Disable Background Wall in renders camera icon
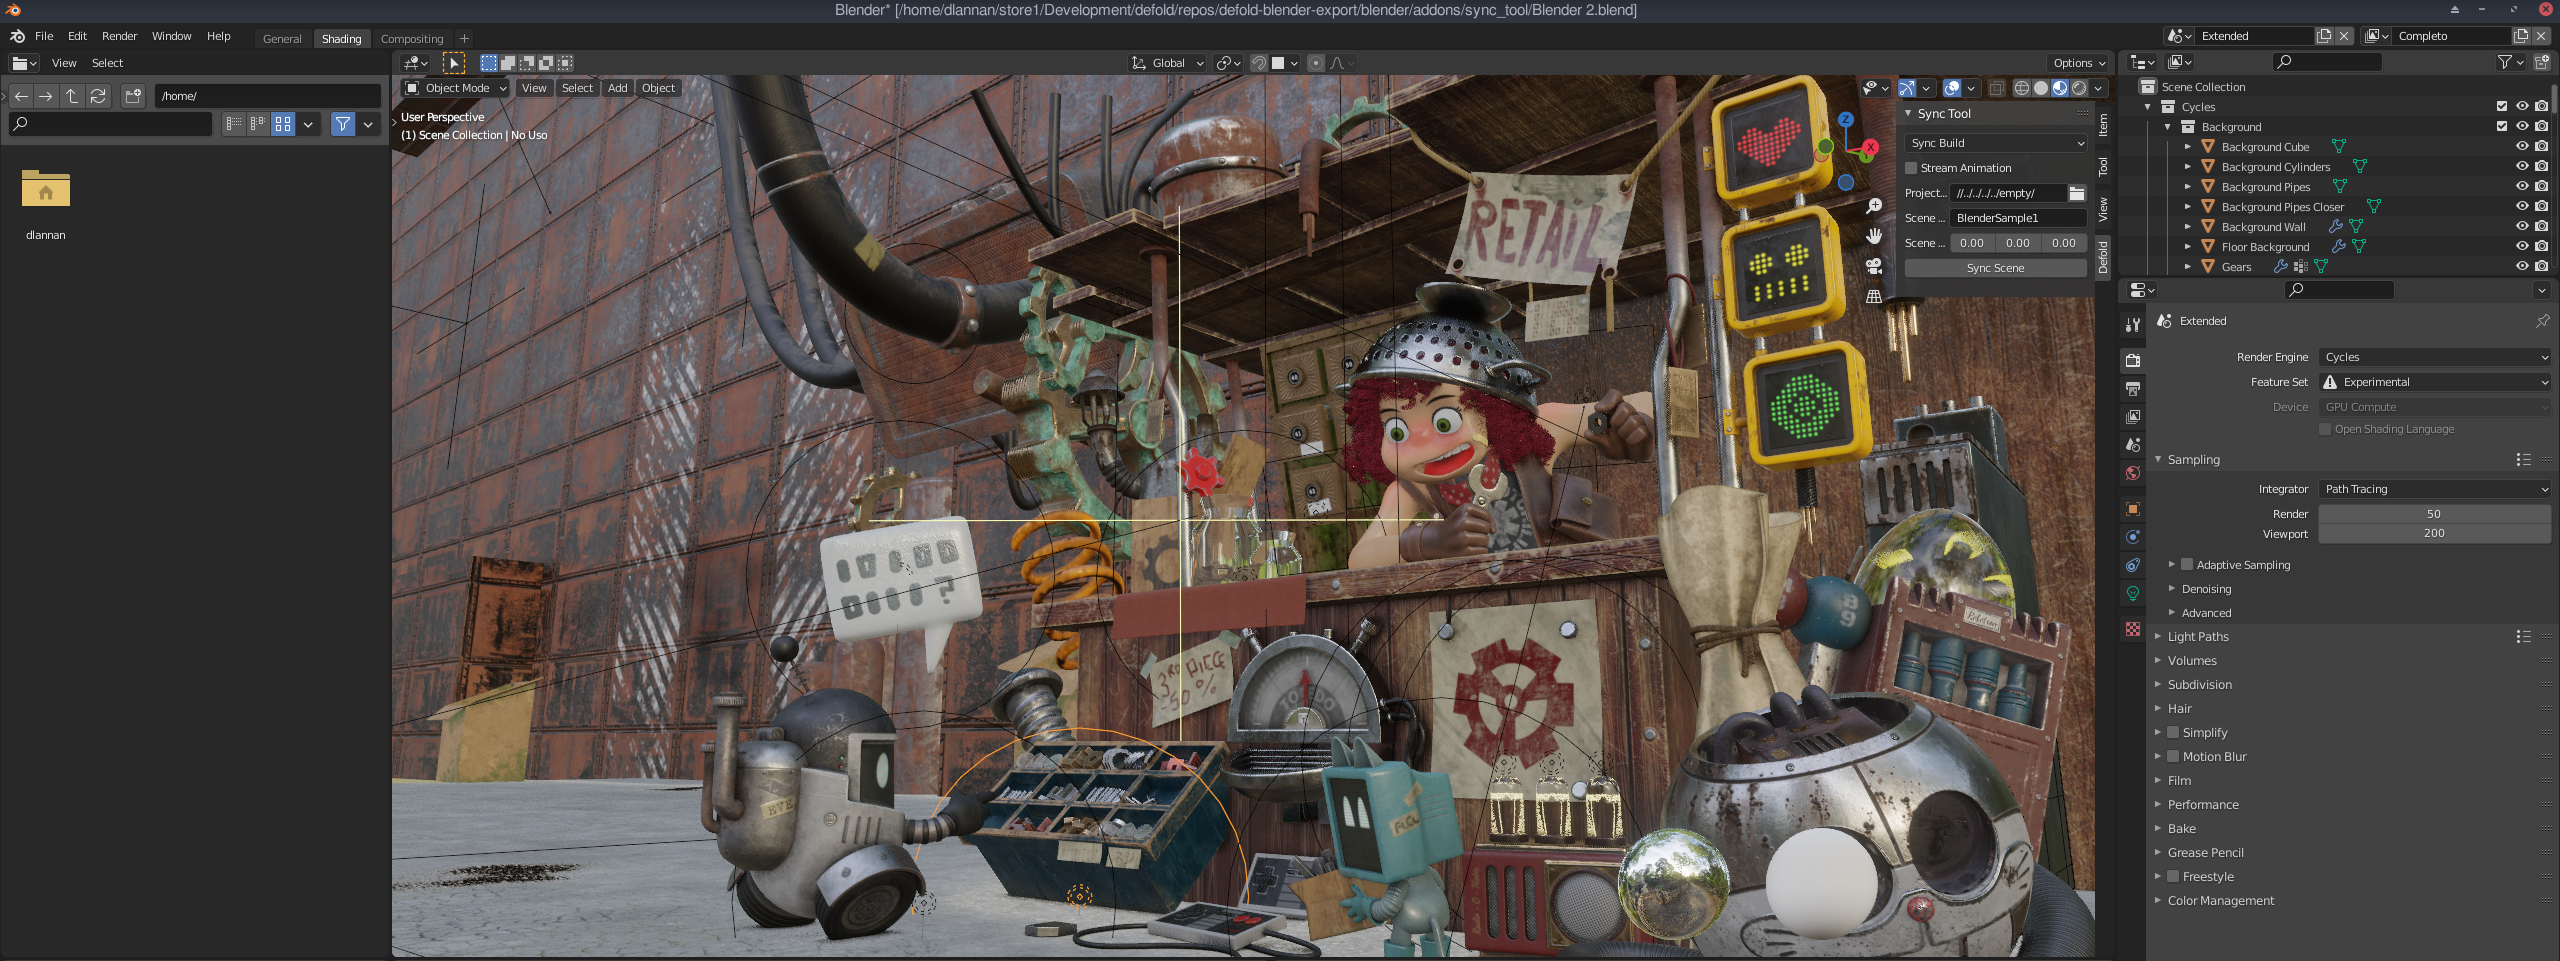Screen dimensions: 2560x961 coord(2542,227)
